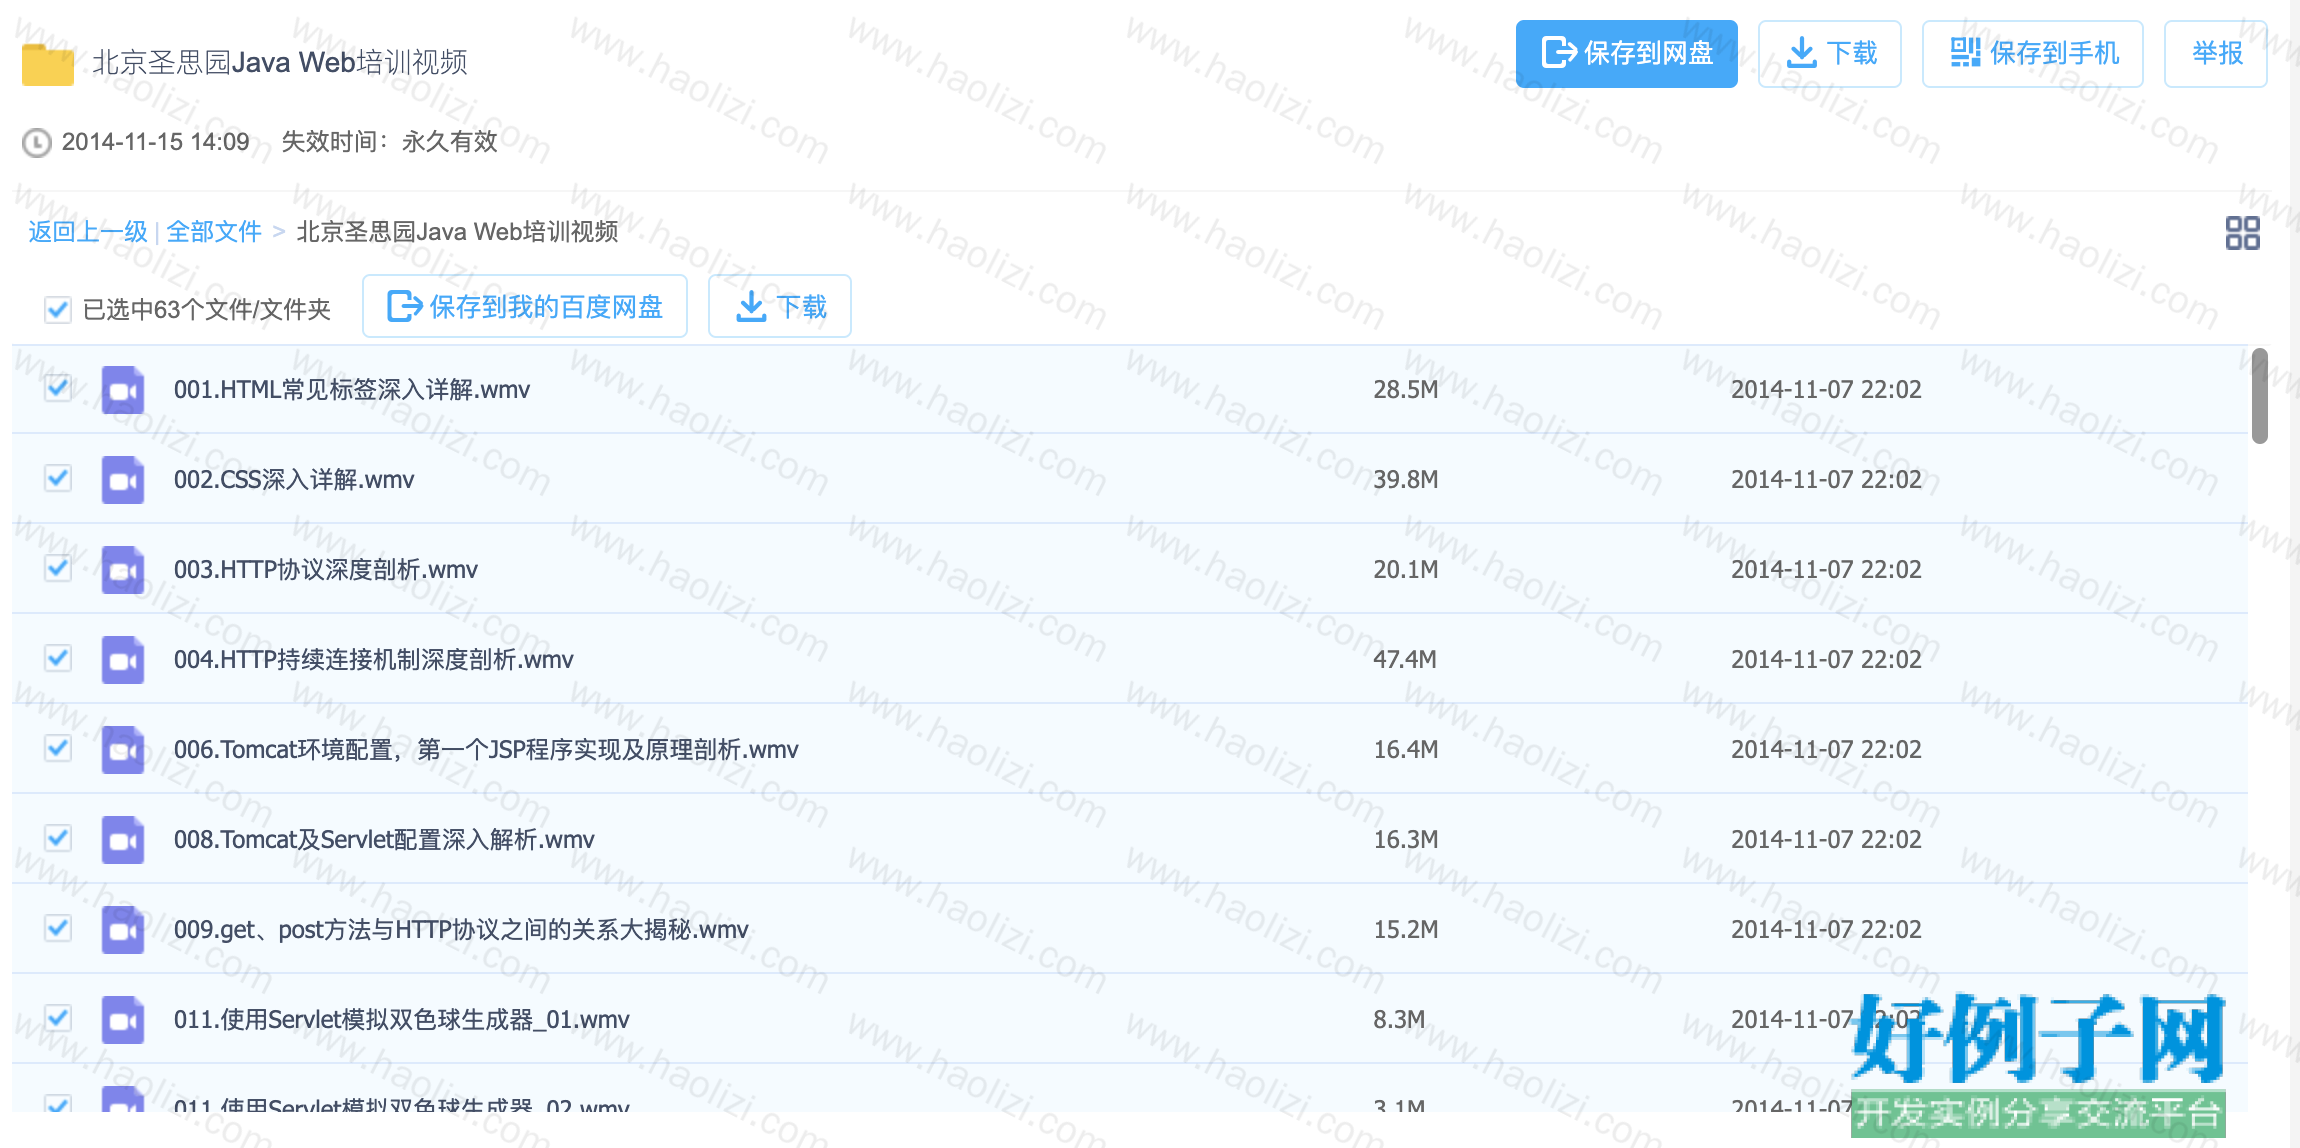Uncheck 009.get、post方法 file checkbox
The height and width of the screenshot is (1148, 2300).
[58, 927]
